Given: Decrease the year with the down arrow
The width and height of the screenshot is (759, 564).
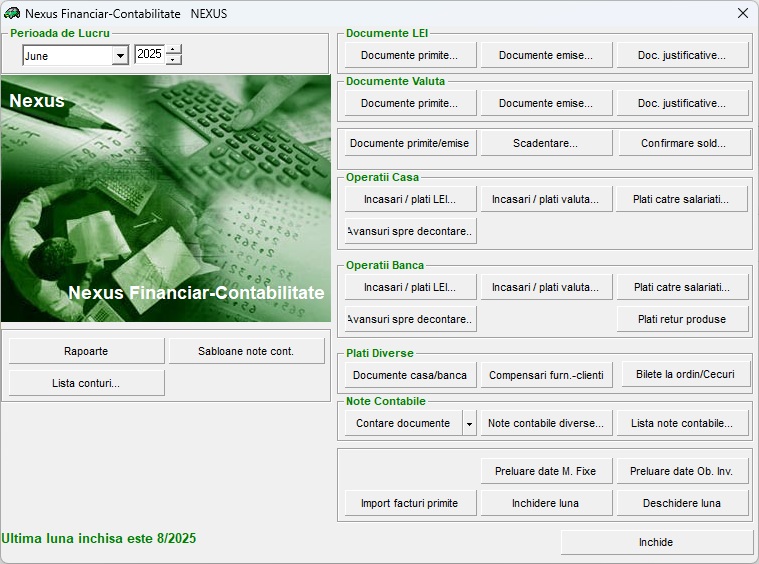Looking at the screenshot, I should pos(173,60).
